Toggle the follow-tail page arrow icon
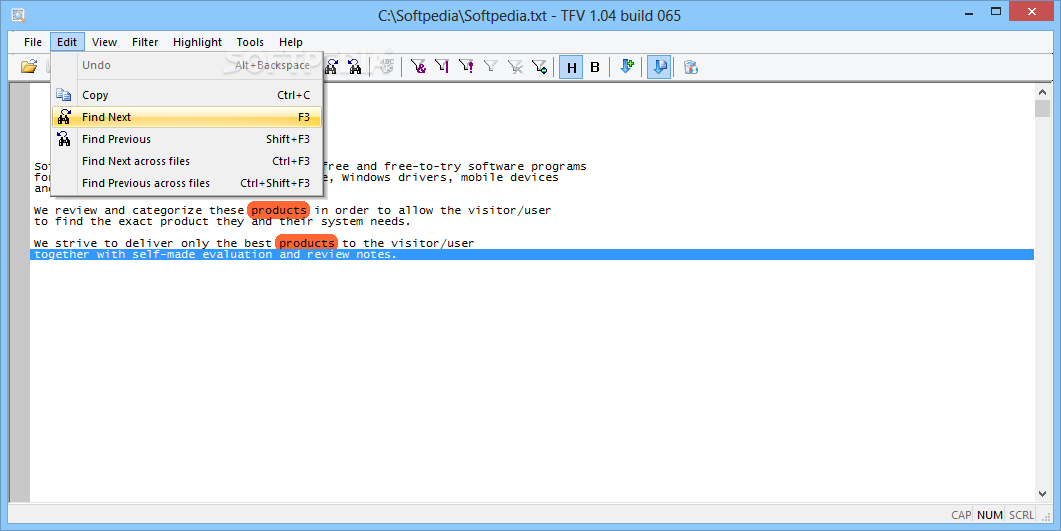Screen dimensions: 1061x531 (x=659, y=67)
